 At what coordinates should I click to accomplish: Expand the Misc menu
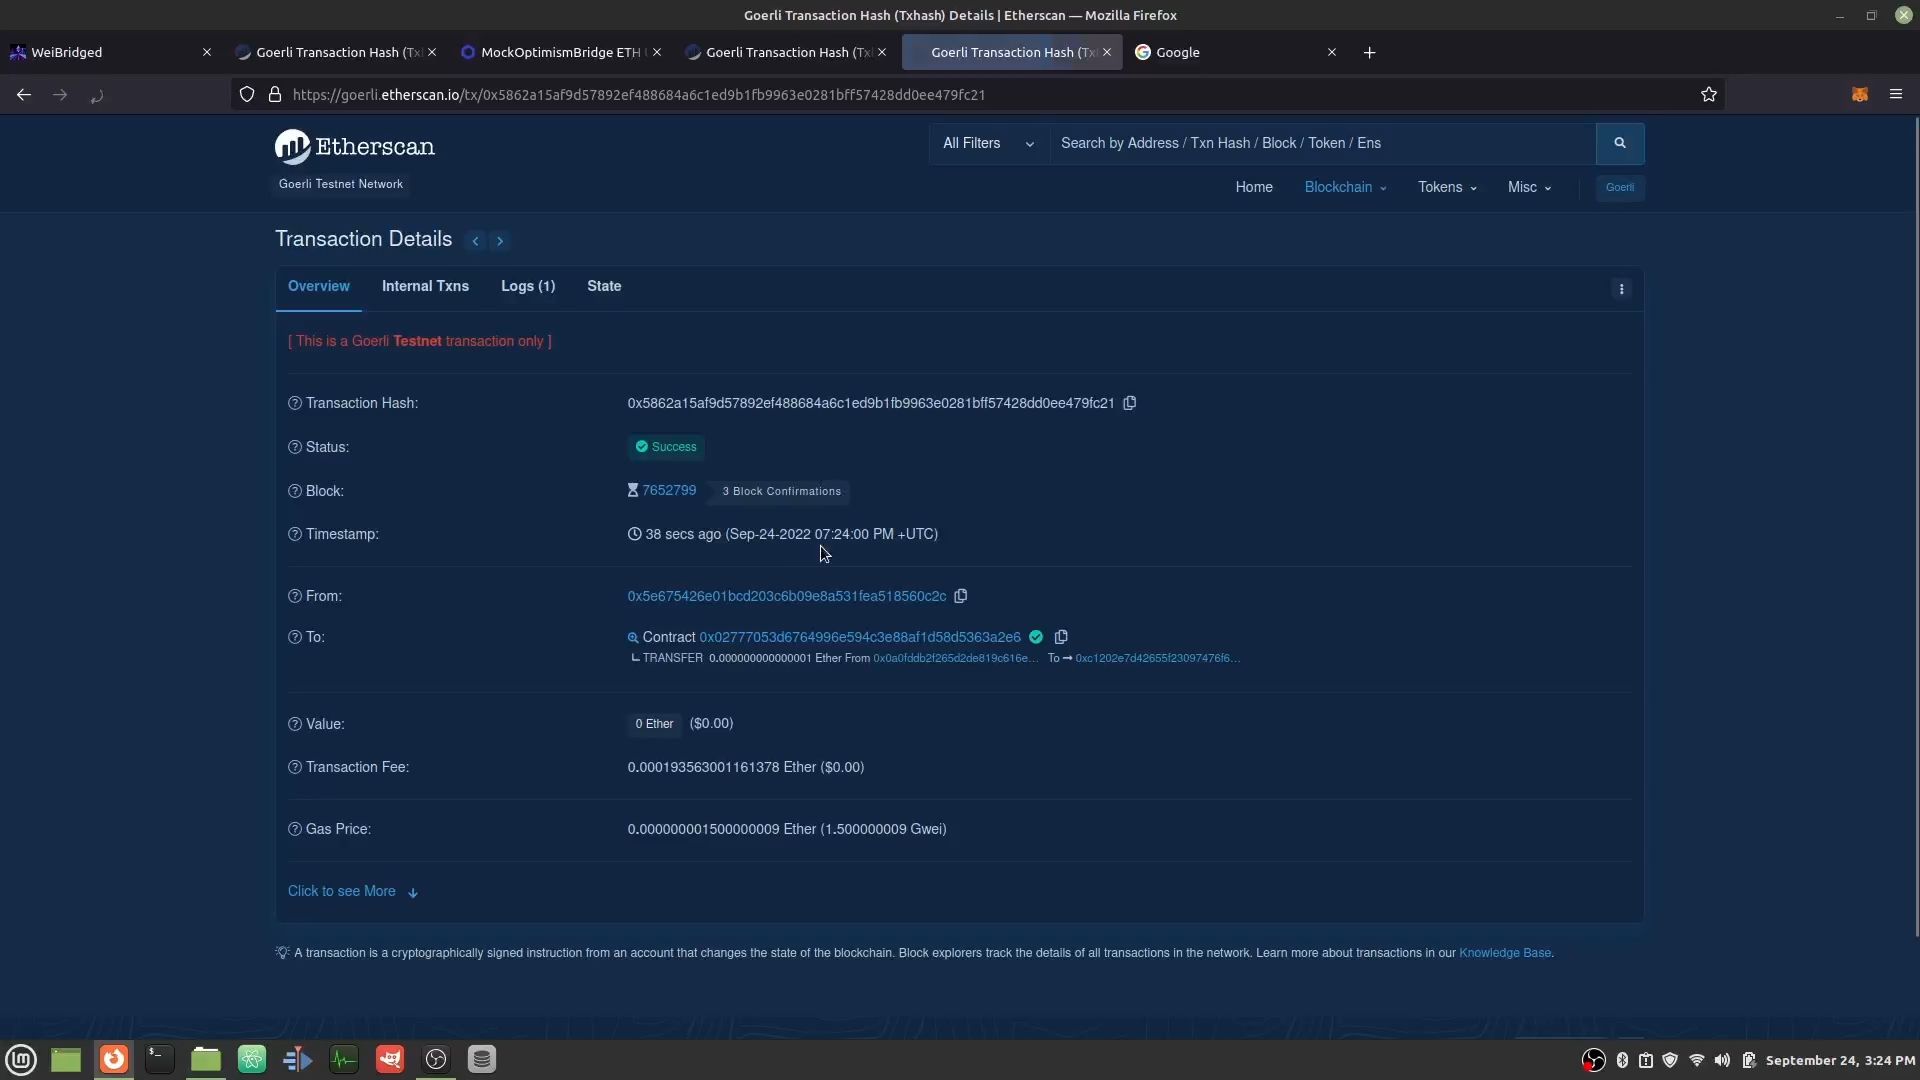(x=1529, y=187)
